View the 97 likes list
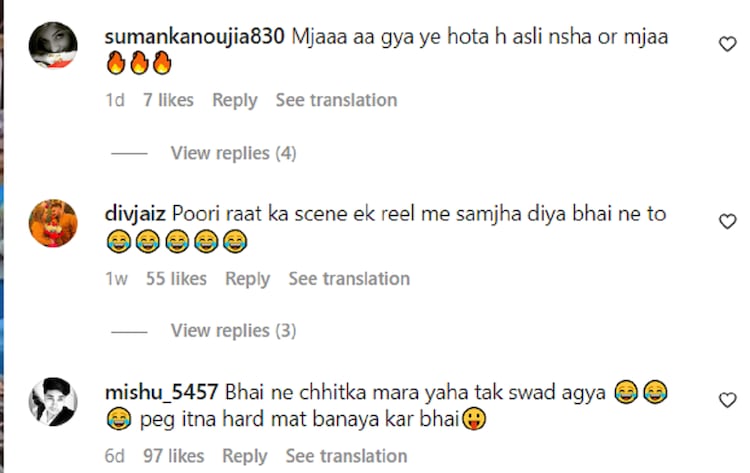Screen dimensions: 750x473 pyautogui.click(x=174, y=456)
